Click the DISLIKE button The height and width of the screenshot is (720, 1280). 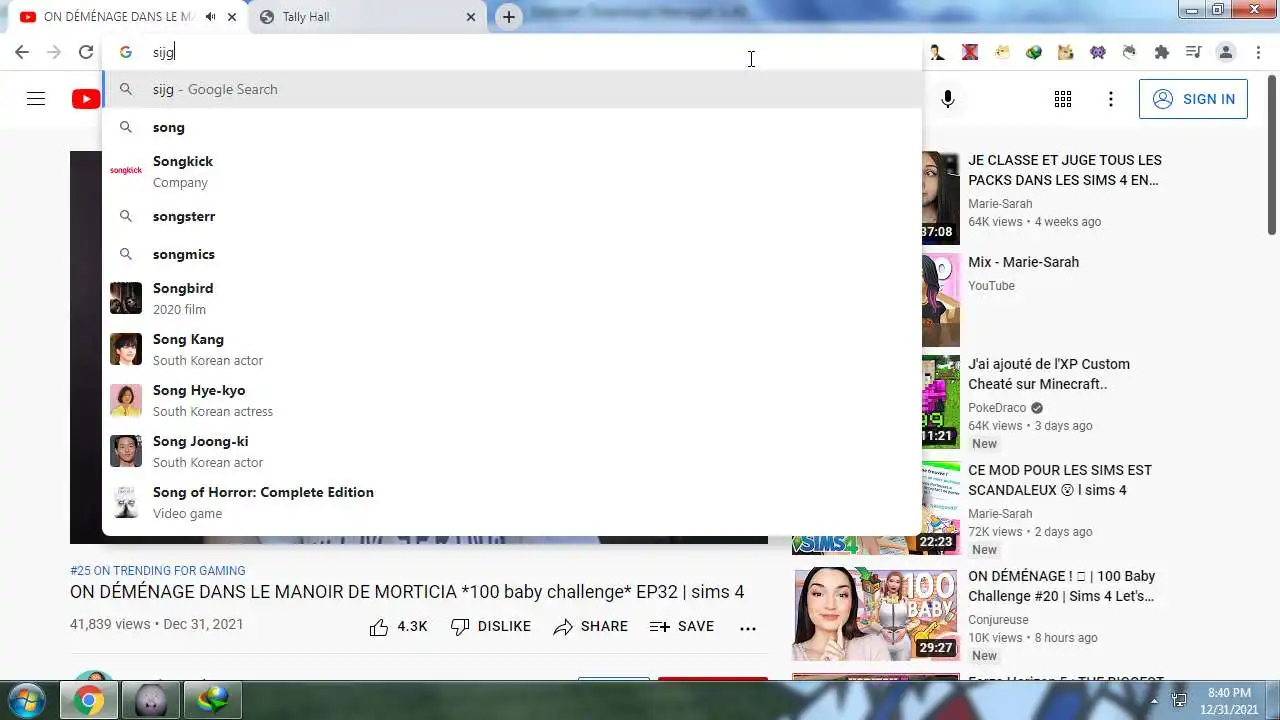[x=490, y=627]
